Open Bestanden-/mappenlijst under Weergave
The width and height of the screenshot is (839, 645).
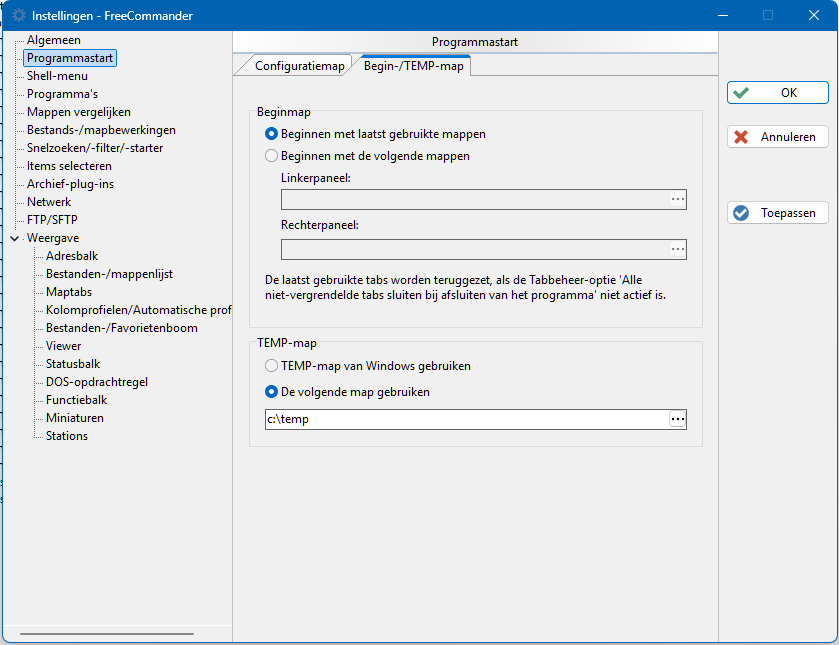coord(109,274)
